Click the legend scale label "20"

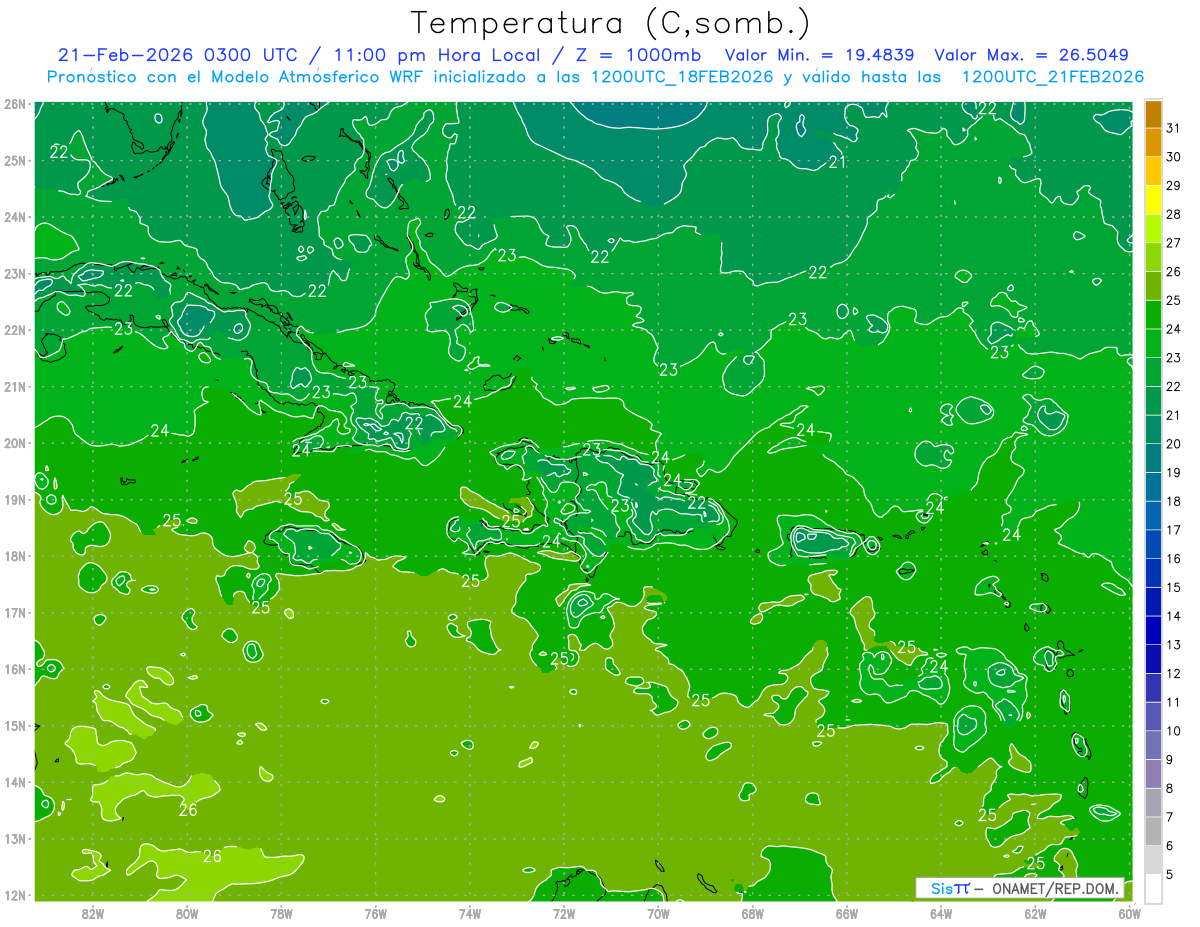point(1173,444)
